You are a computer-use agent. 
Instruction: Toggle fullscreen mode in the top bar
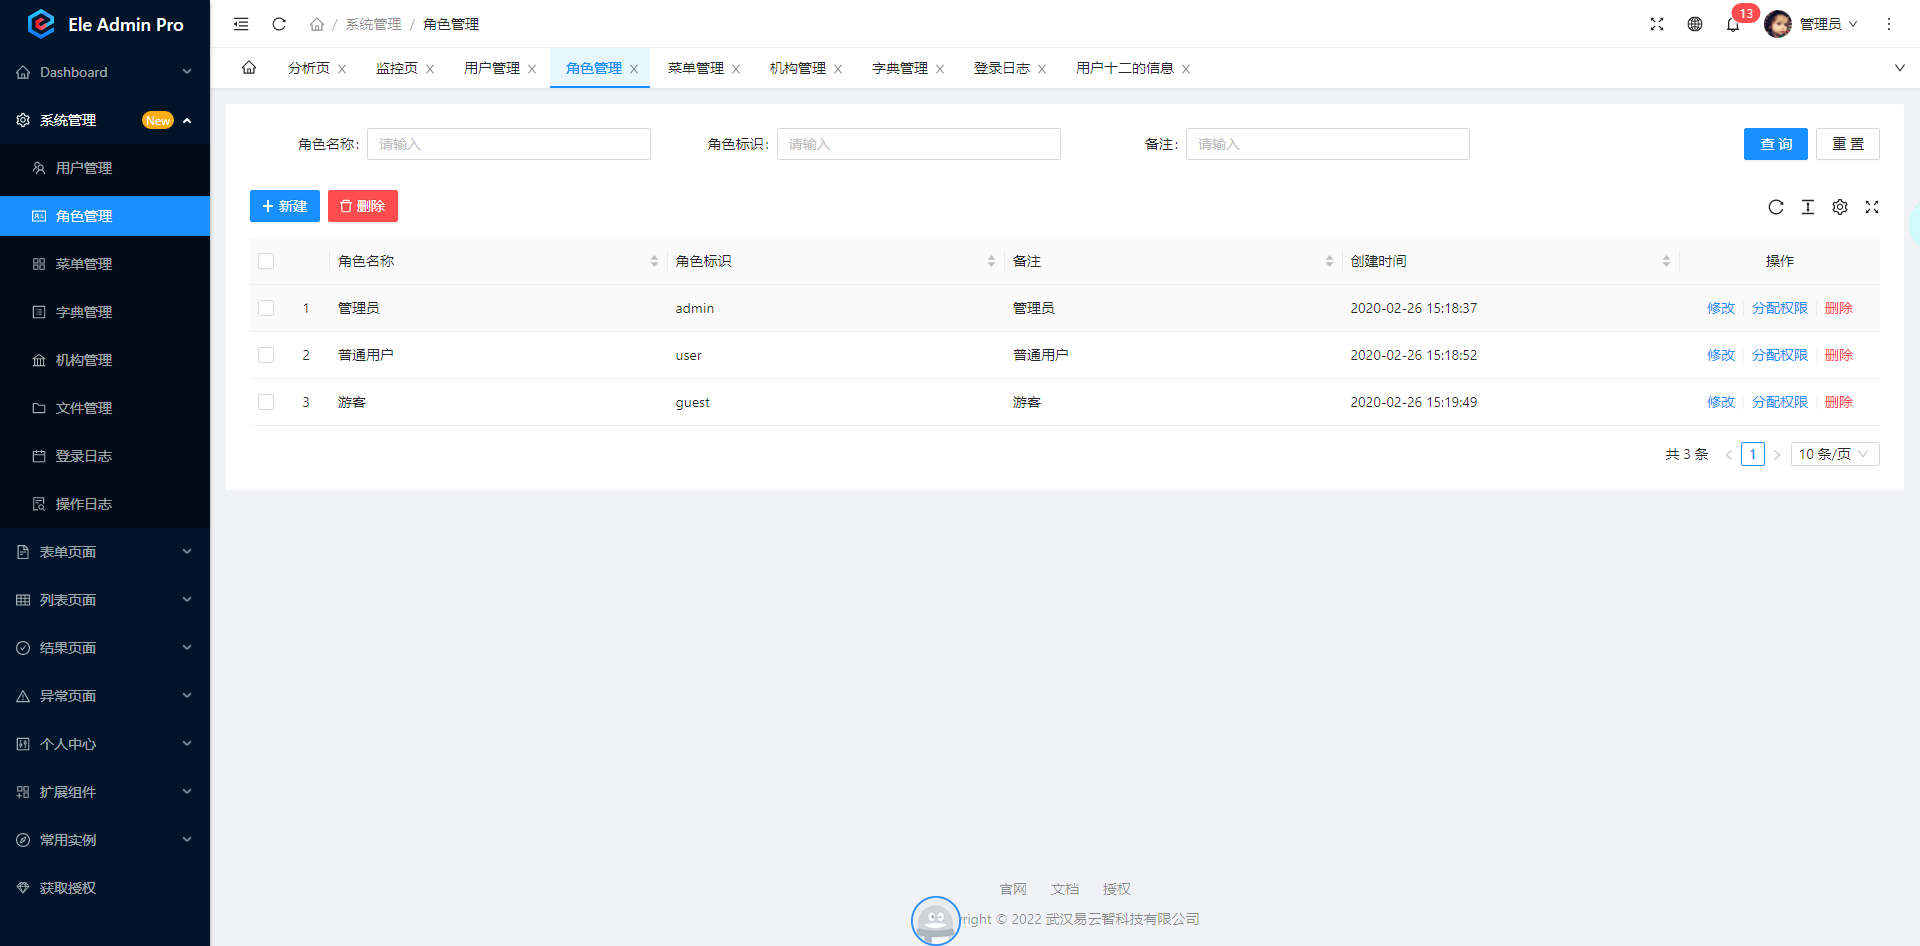point(1657,24)
